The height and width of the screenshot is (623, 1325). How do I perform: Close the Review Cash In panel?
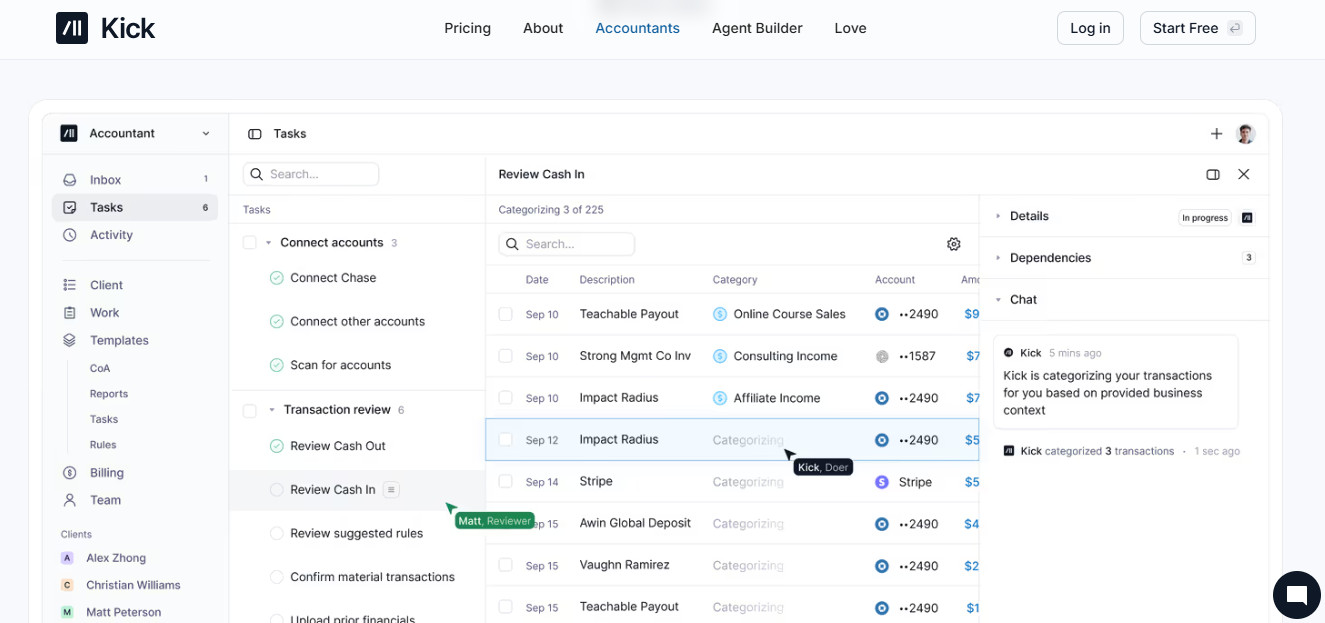pyautogui.click(x=1244, y=174)
